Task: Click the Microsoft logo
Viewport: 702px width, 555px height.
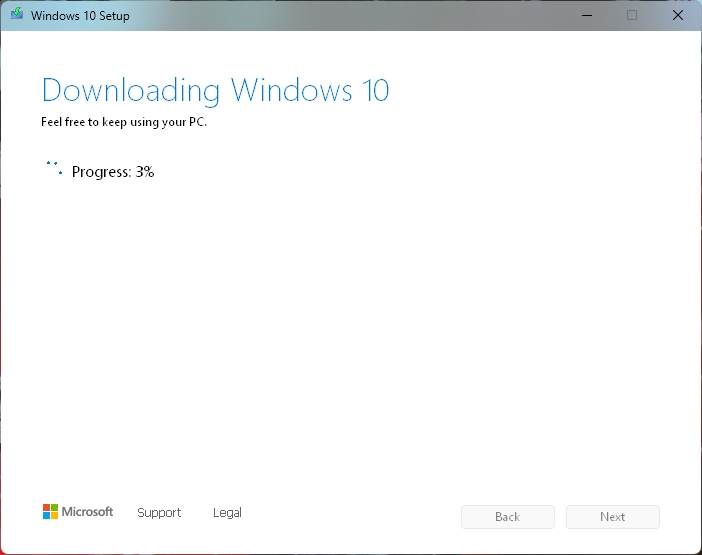Action: [x=78, y=512]
